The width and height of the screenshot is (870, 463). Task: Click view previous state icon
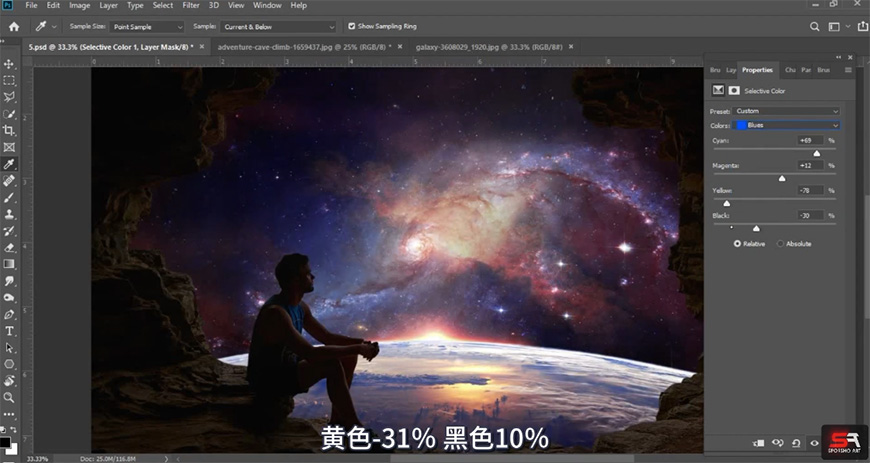(777, 443)
